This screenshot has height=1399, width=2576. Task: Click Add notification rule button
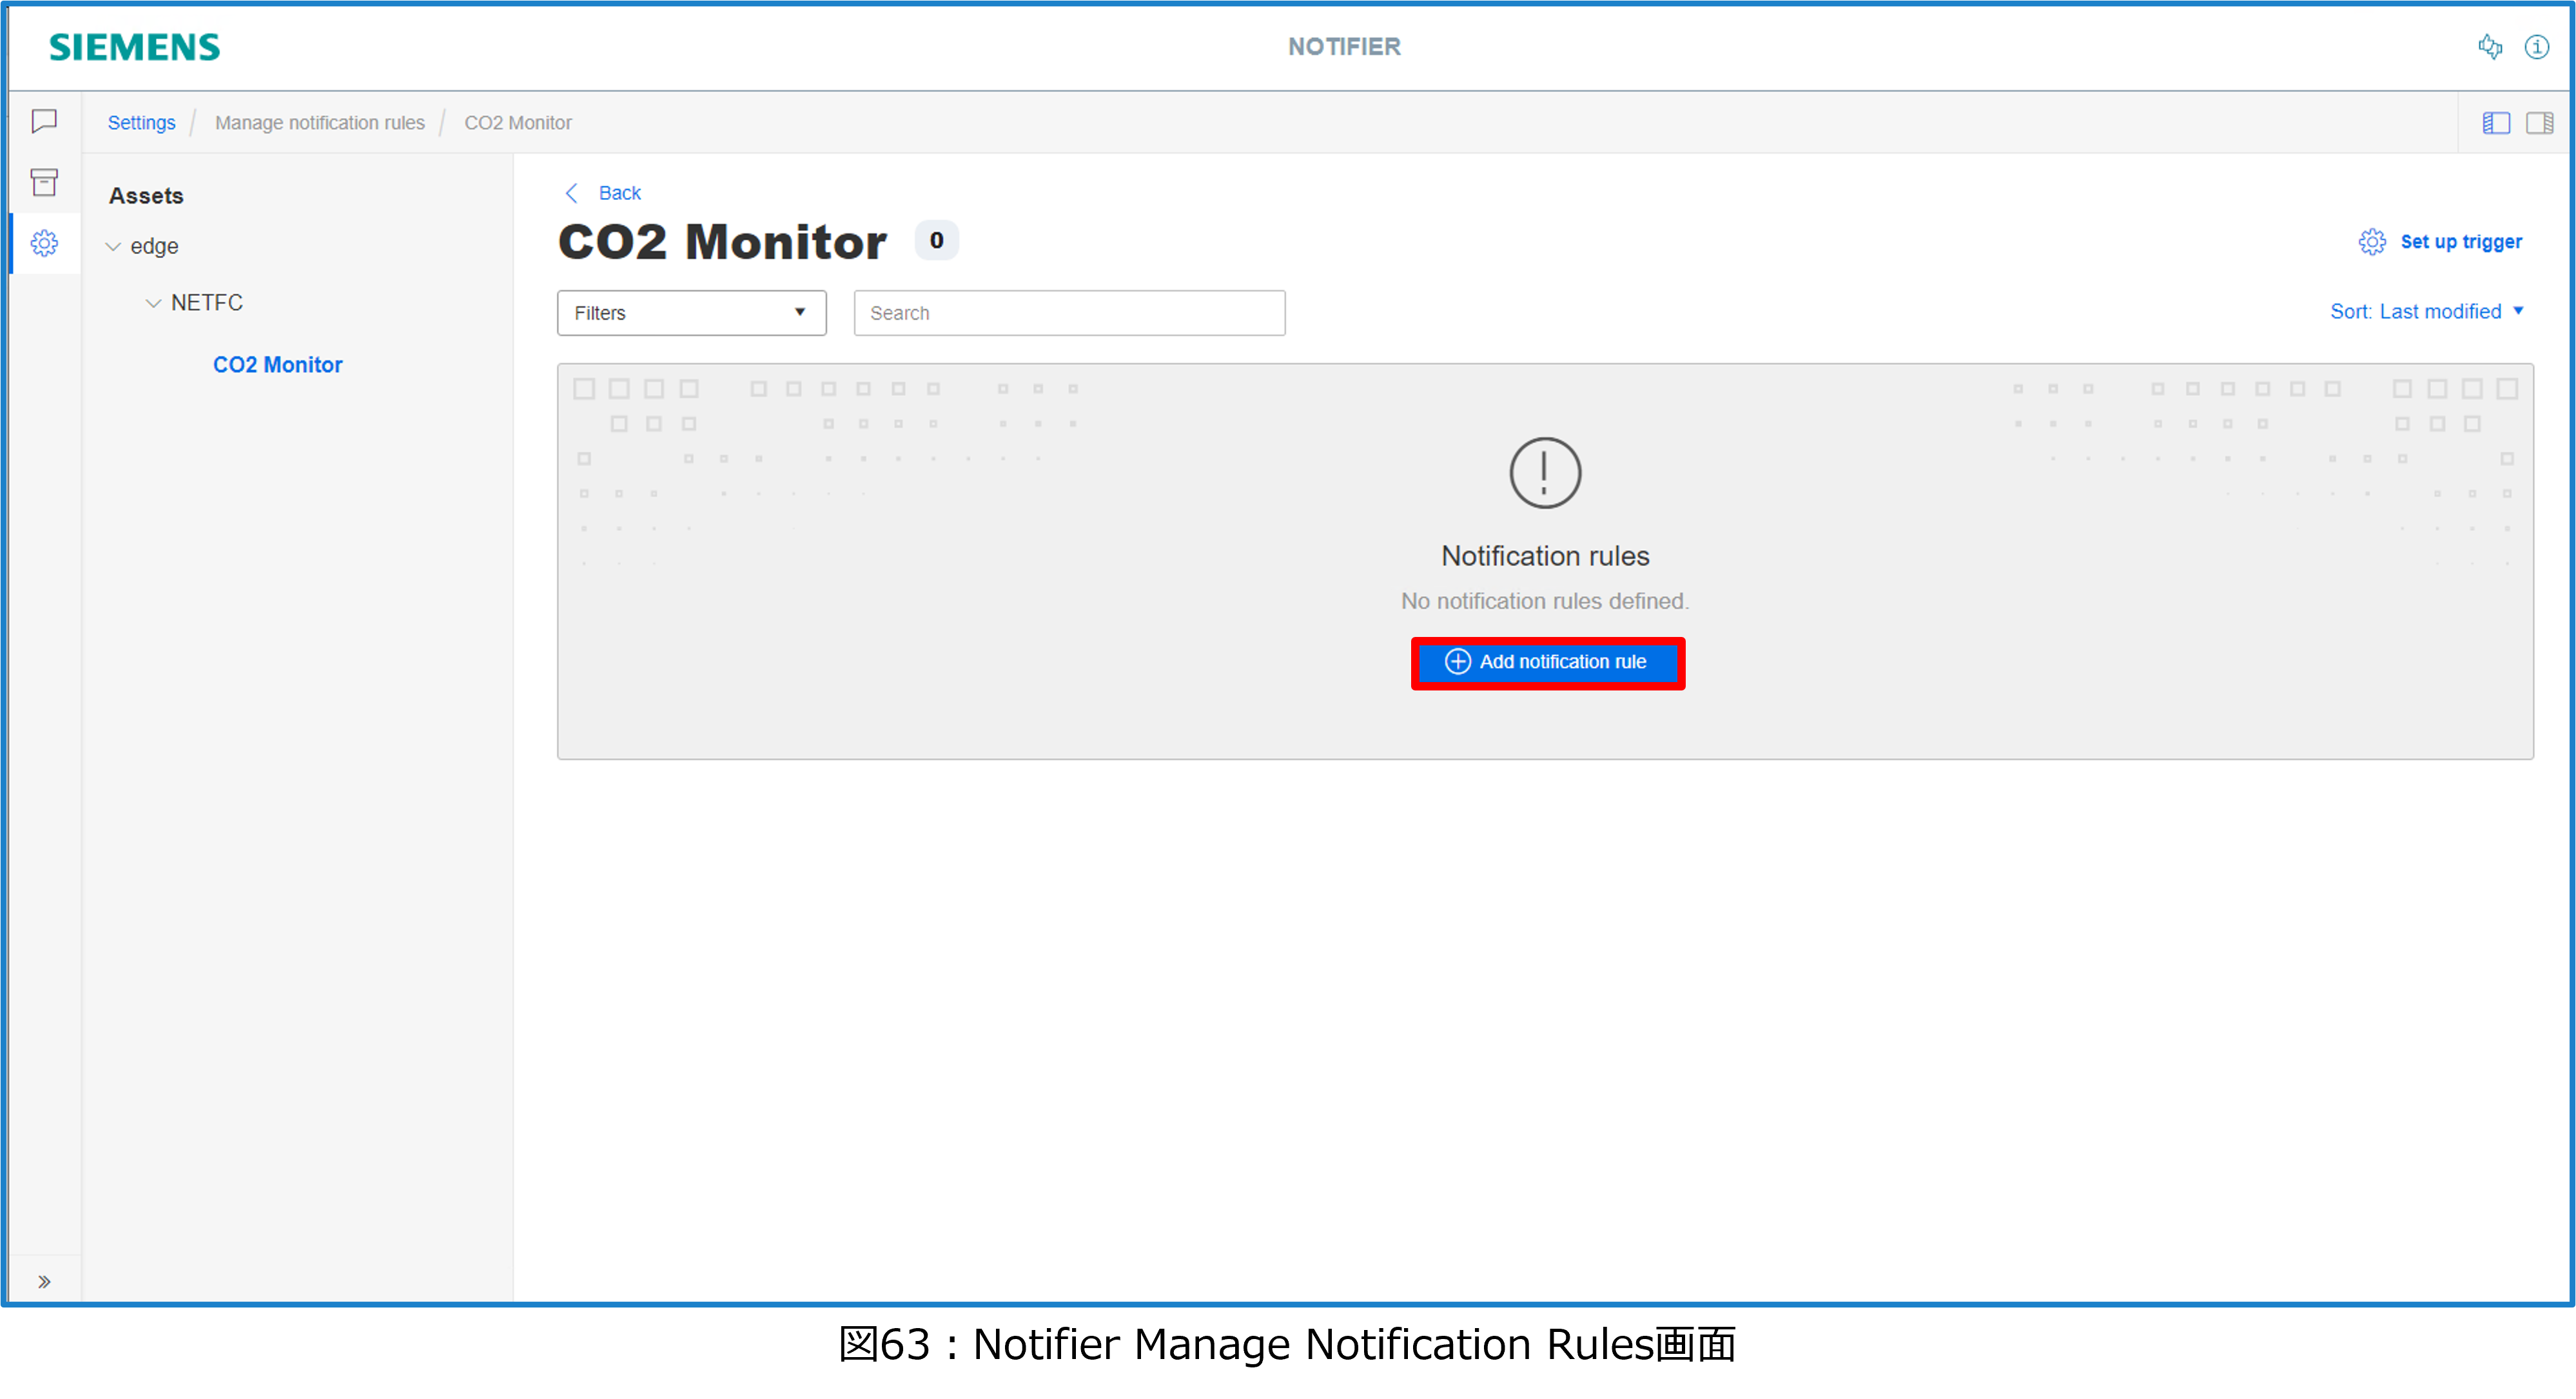(x=1547, y=662)
